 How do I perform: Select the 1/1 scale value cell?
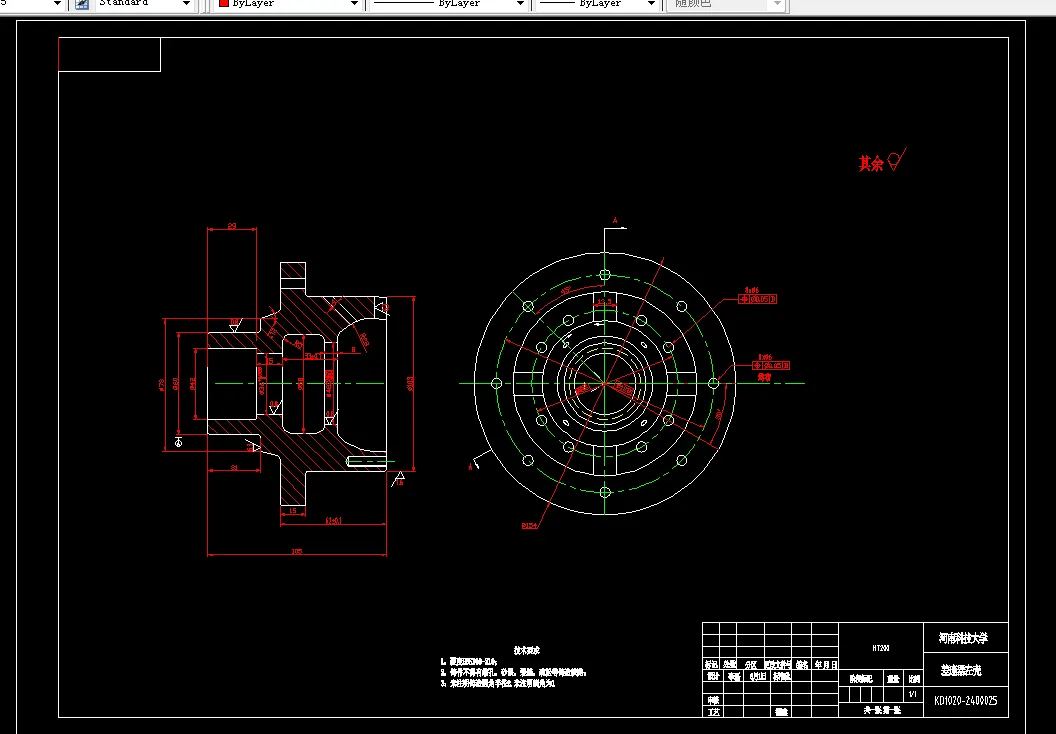(913, 694)
